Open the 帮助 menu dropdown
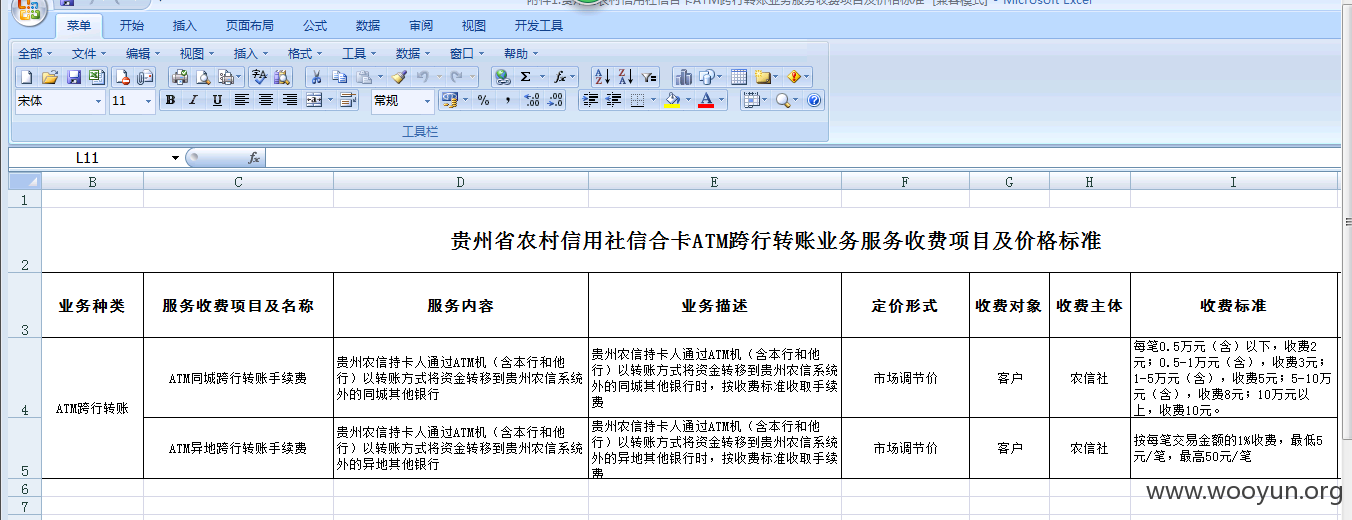 coord(521,53)
